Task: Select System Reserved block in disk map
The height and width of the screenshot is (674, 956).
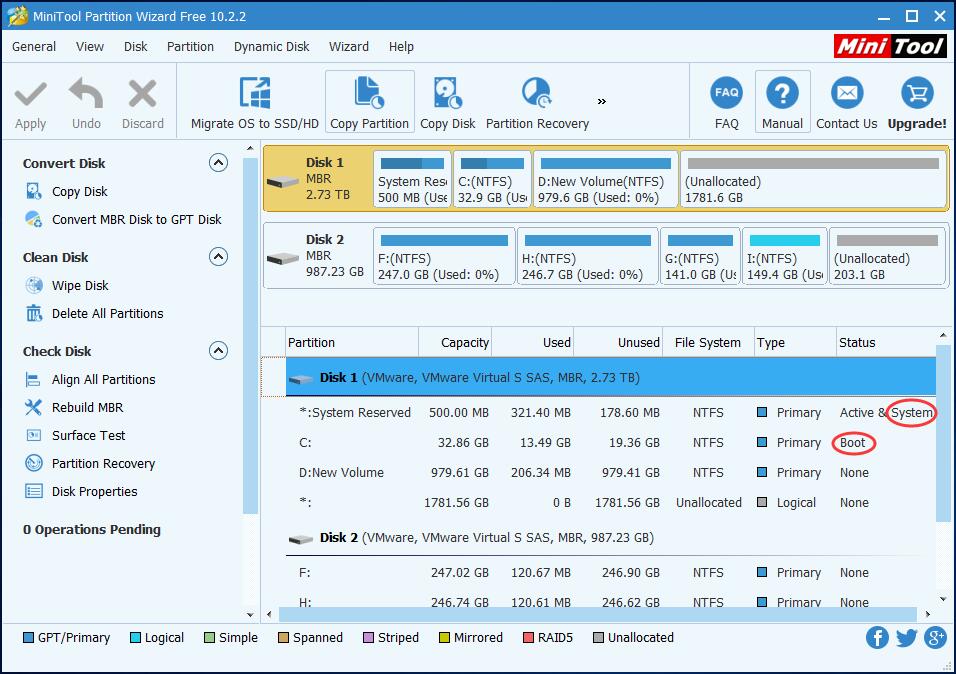Action: [x=412, y=179]
